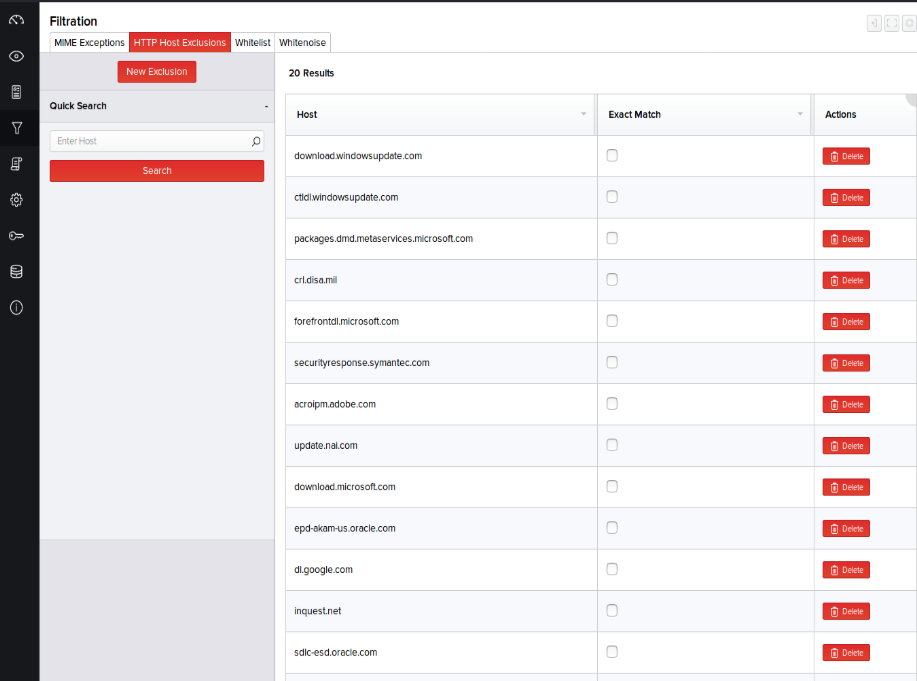917x681 pixels.
Task: Tick the Exact Match box for dl.google.com
Action: pos(612,569)
